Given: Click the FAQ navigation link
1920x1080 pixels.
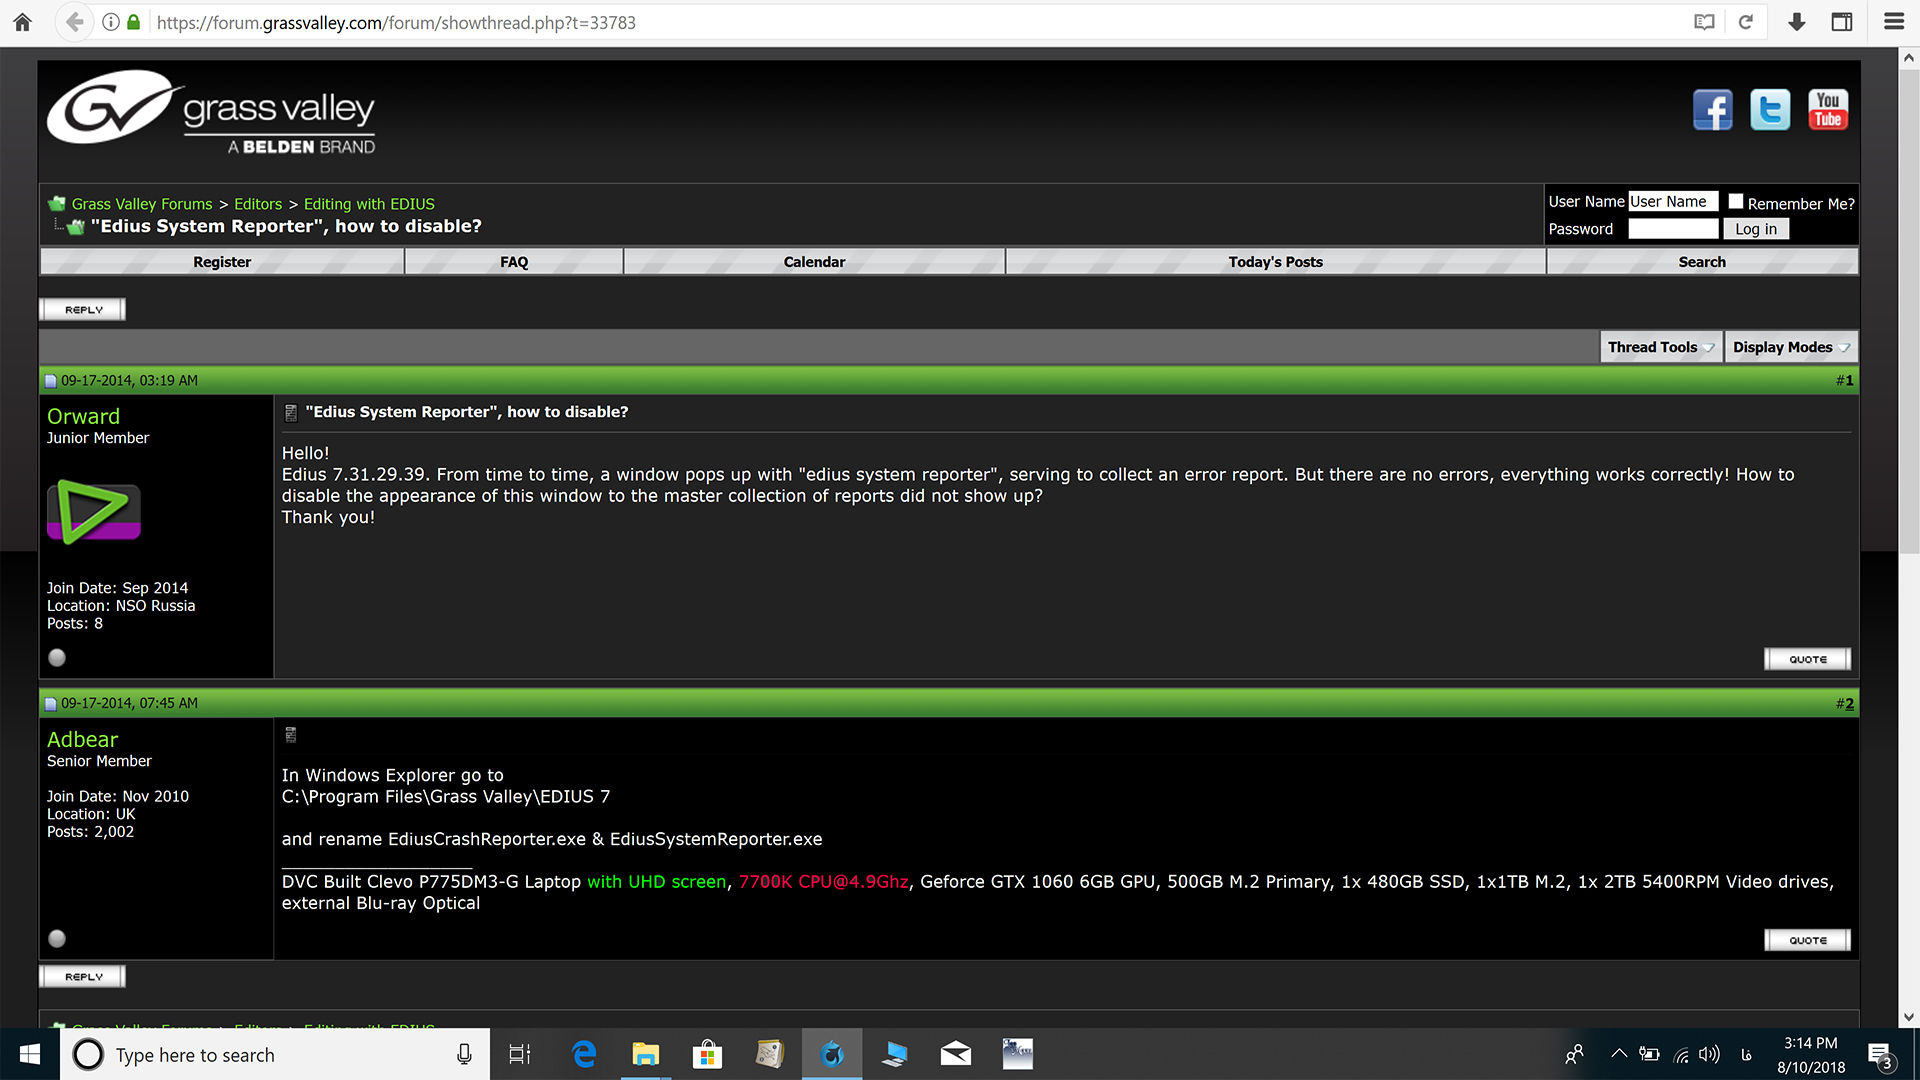Looking at the screenshot, I should tap(514, 261).
